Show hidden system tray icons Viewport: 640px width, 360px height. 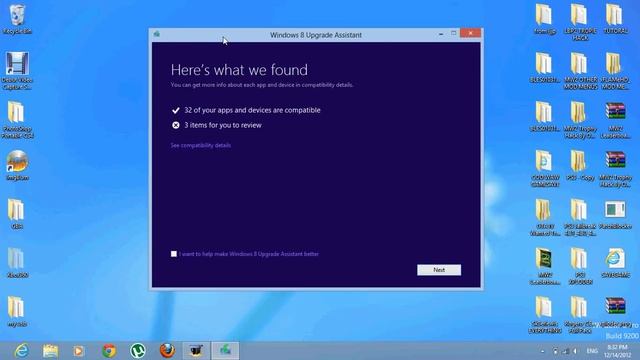click(542, 351)
